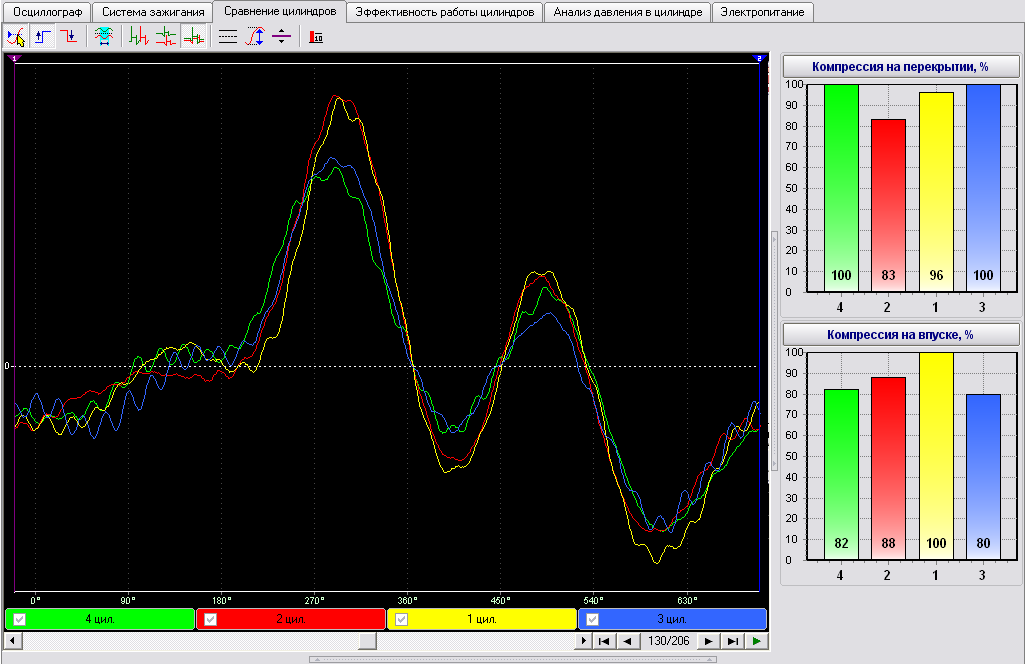Click the green play button
Image resolution: width=1026 pixels, height=664 pixels.
[757, 641]
